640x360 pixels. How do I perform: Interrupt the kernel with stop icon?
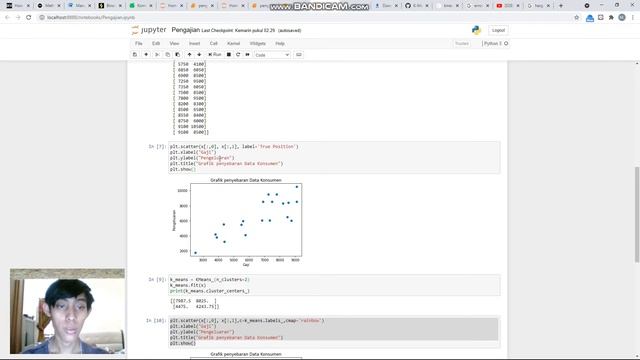coord(229,55)
